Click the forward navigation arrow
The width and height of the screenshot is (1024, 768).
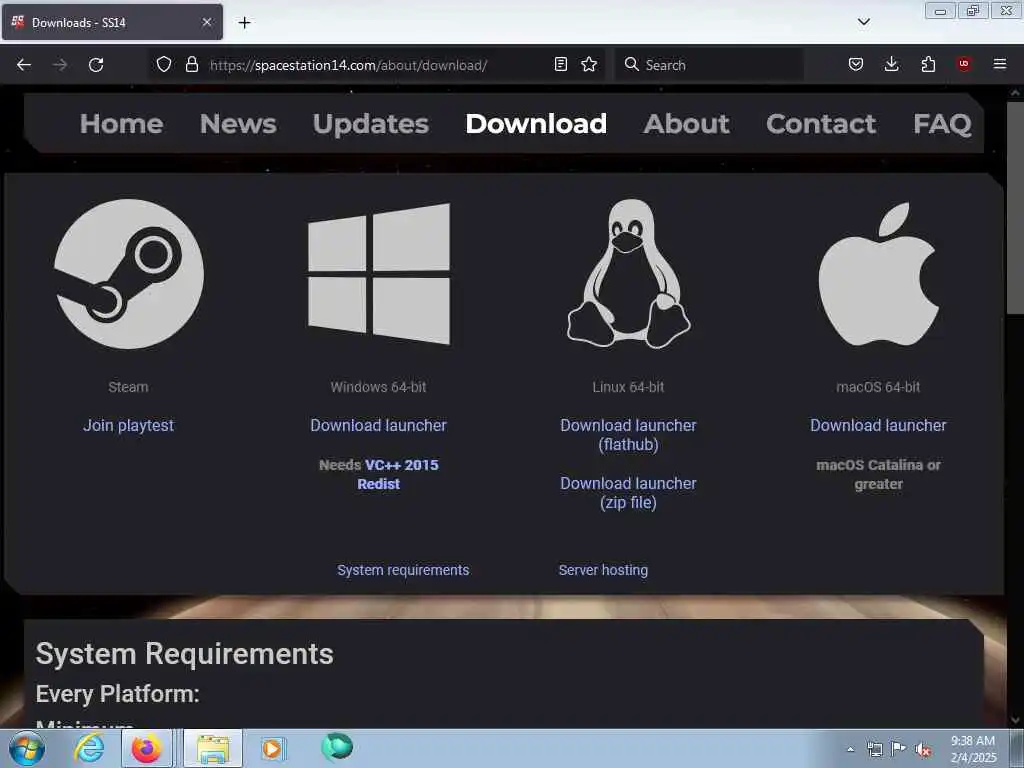(x=59, y=65)
